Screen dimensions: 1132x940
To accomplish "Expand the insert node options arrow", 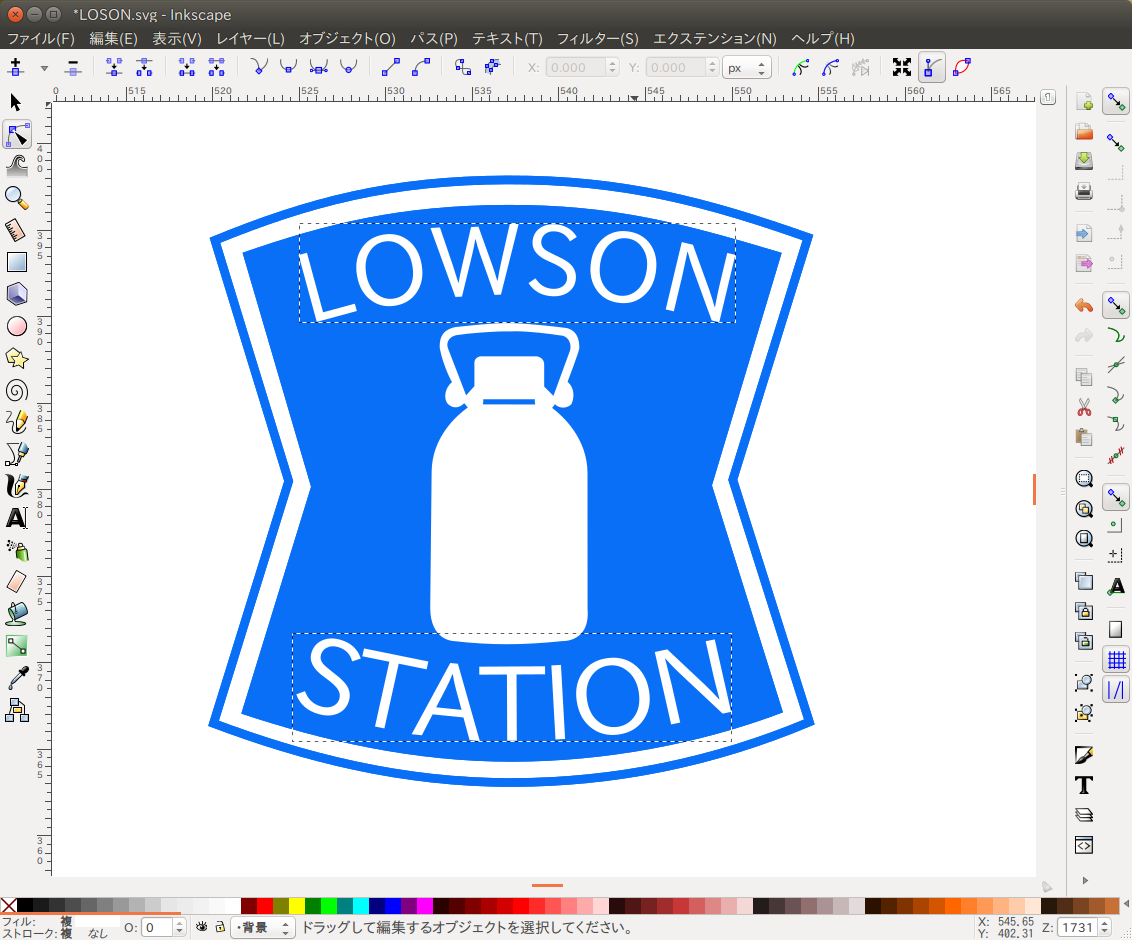I will [44, 69].
